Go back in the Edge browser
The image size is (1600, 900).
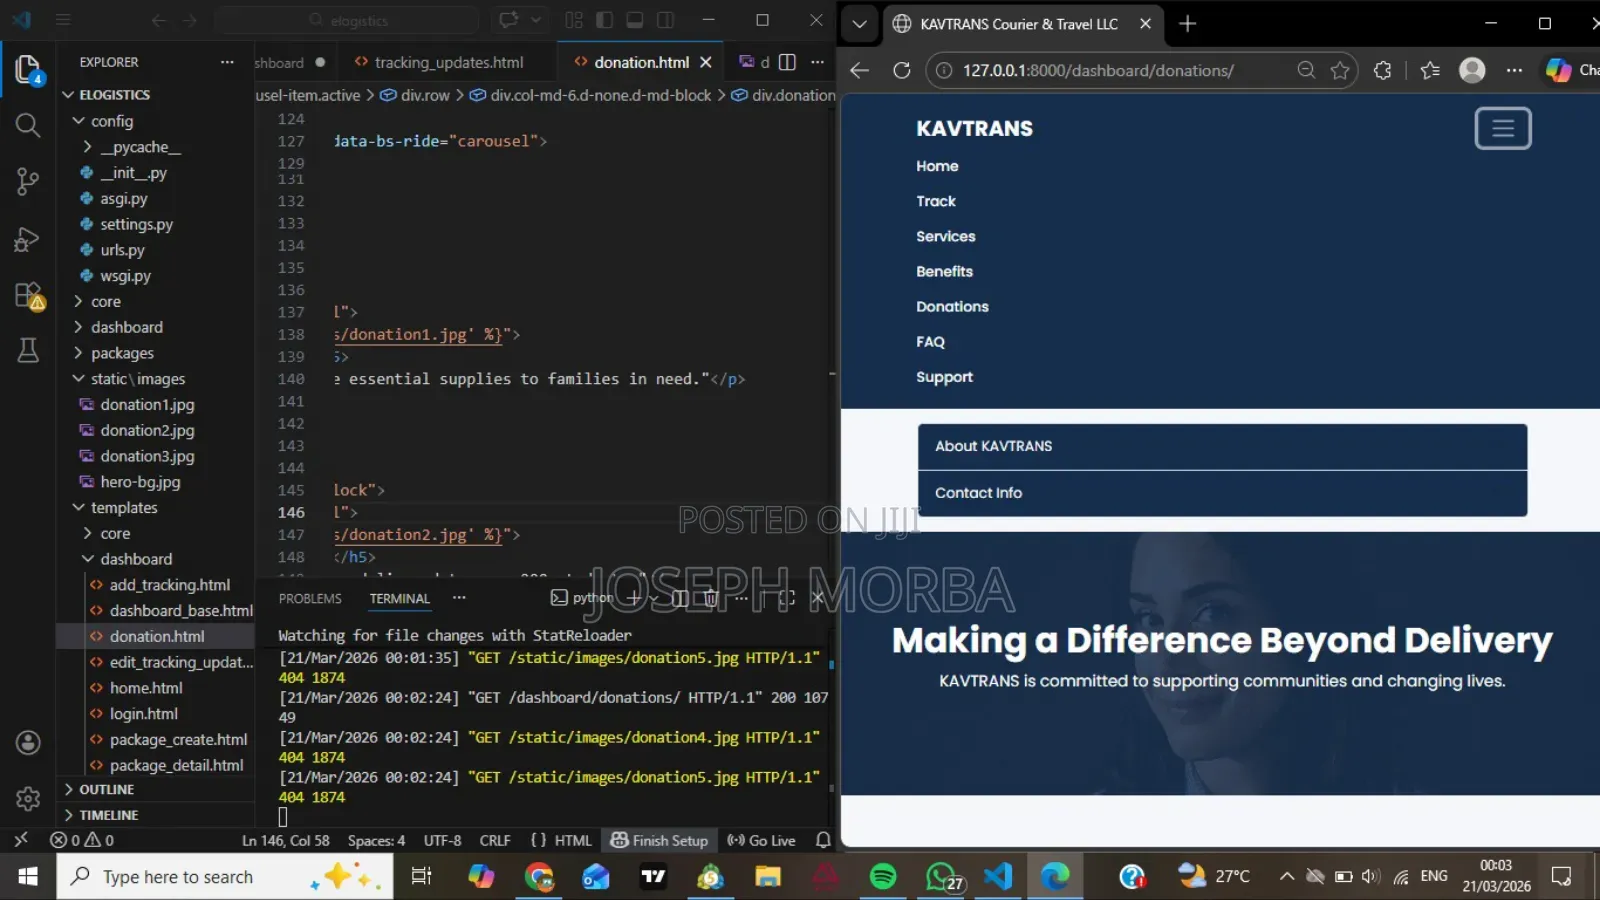[859, 70]
